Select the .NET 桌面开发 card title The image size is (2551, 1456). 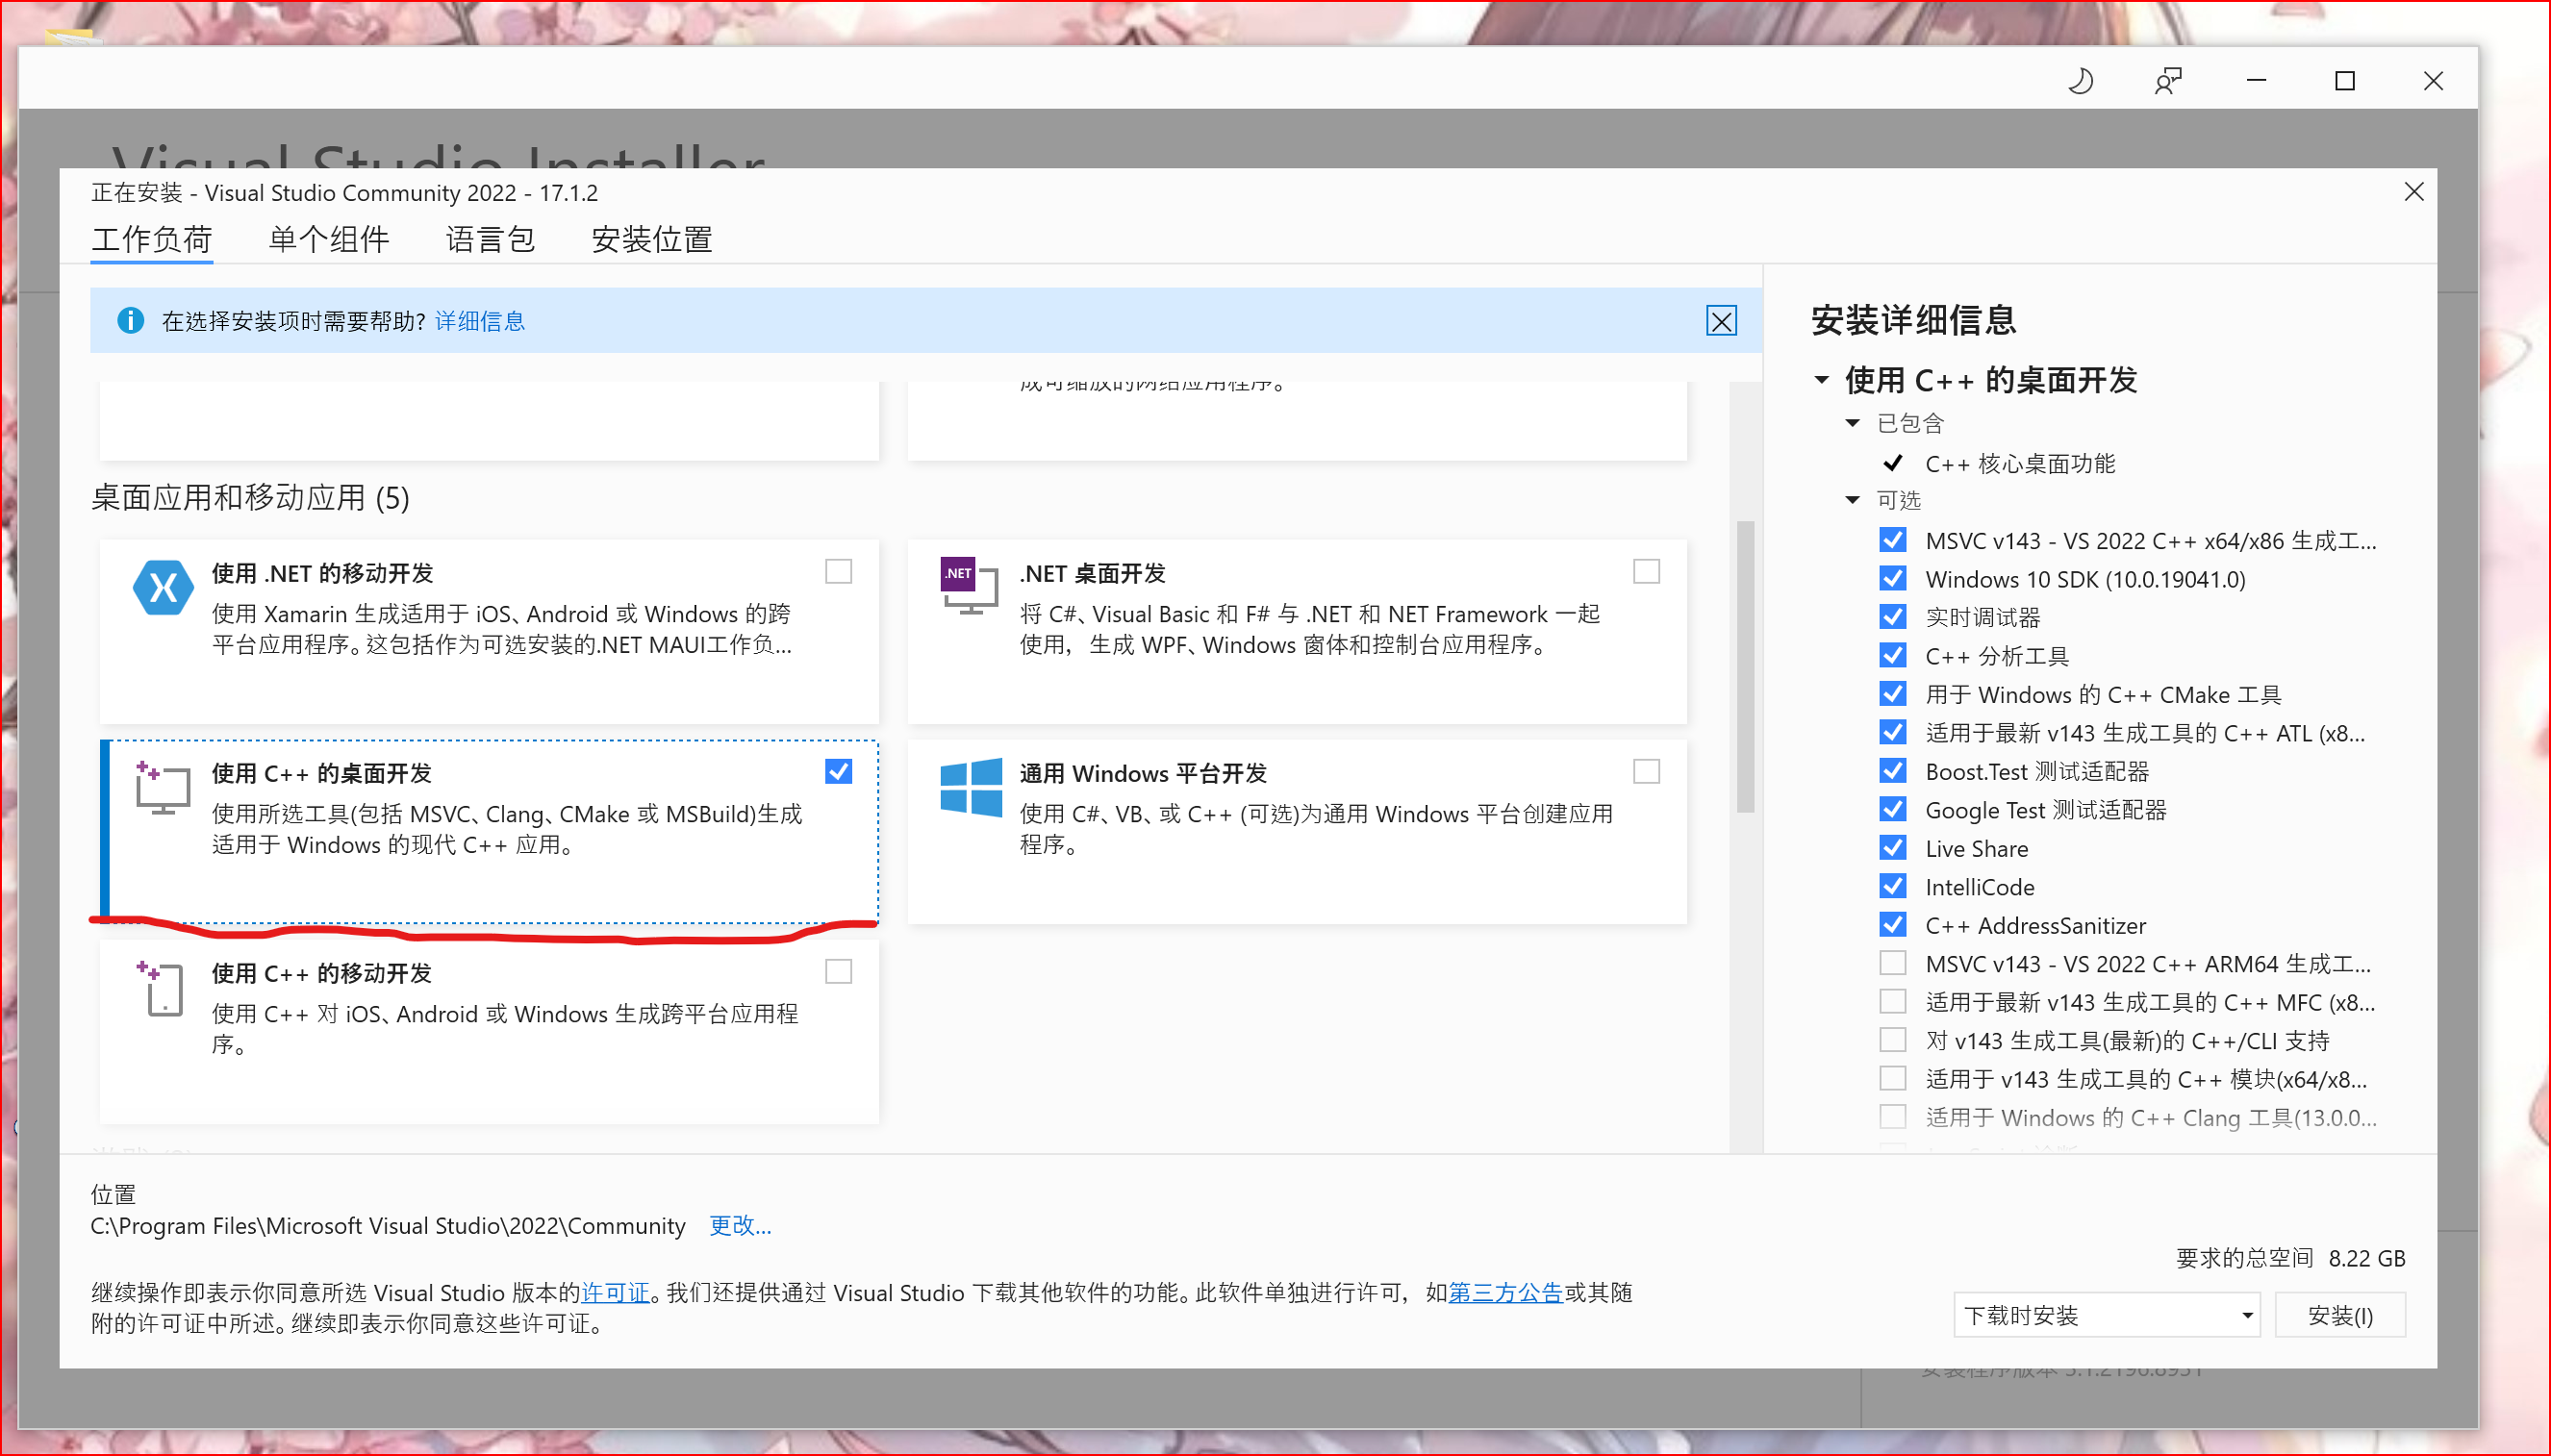pyautogui.click(x=1092, y=573)
